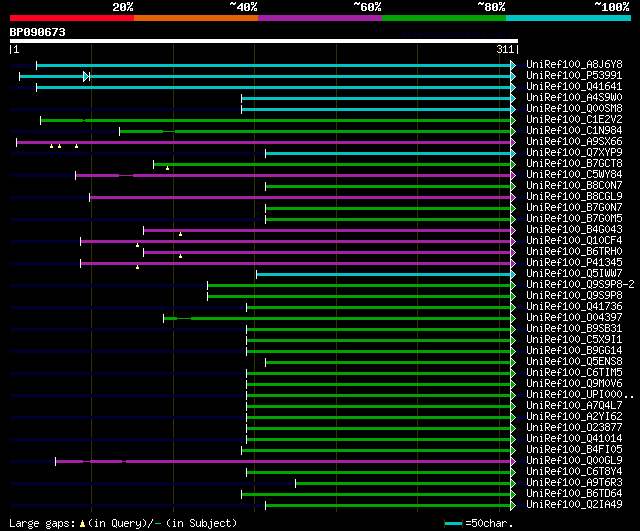Click the end arrow of UniRef100_Q2IA49 alignment
The image size is (640, 531).
pyautogui.click(x=513, y=505)
